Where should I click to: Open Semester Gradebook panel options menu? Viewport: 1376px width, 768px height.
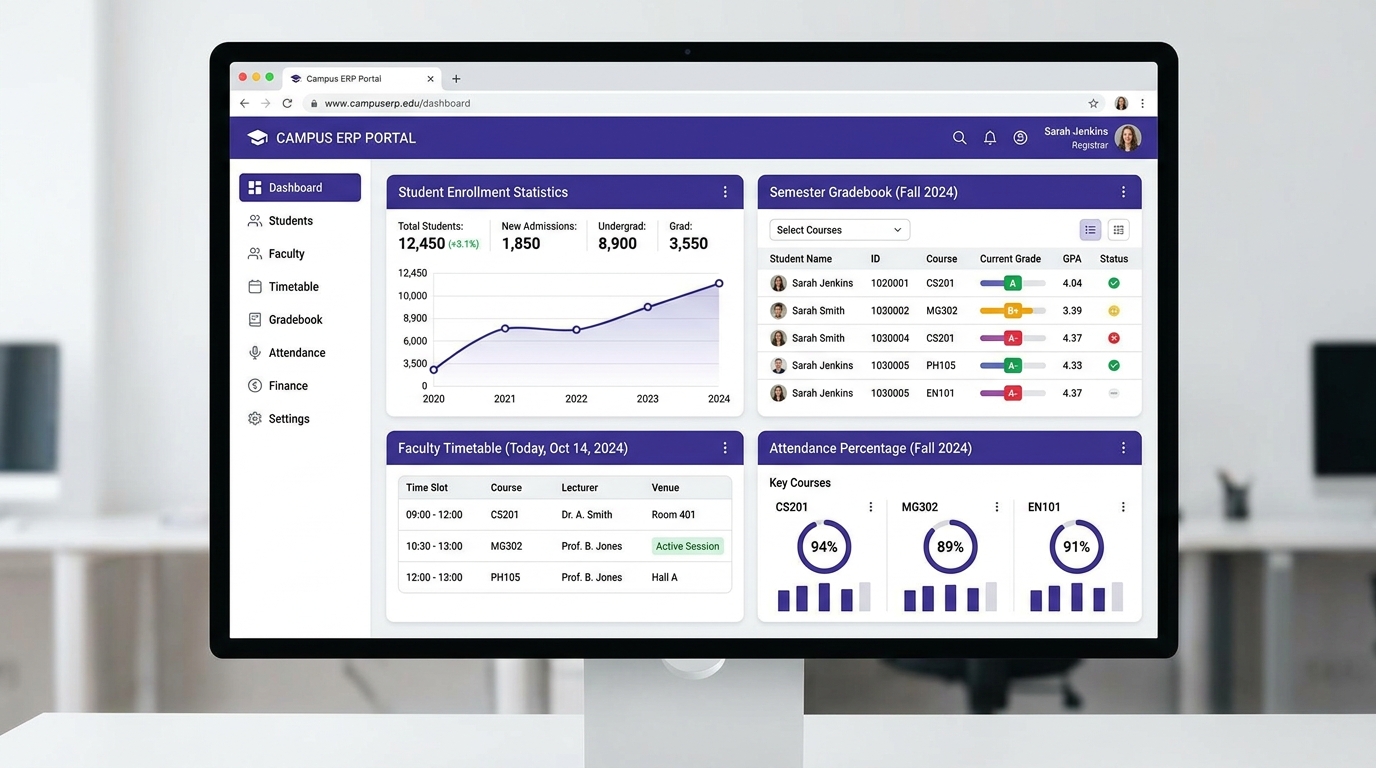click(x=1123, y=192)
